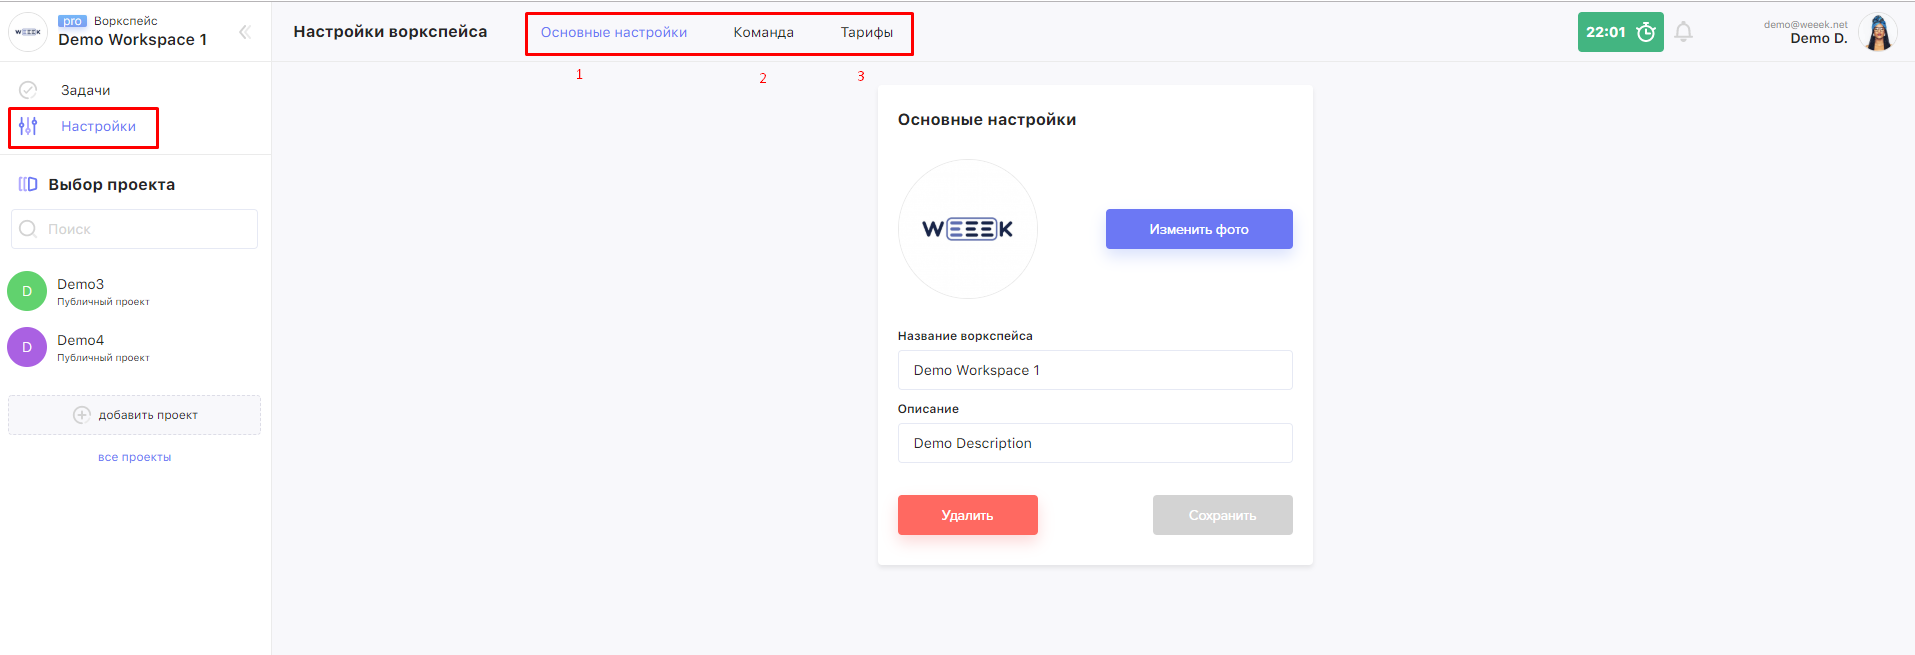Edit the Название воркспейса field
Image resolution: width=1915 pixels, height=655 pixels.
(x=1095, y=370)
